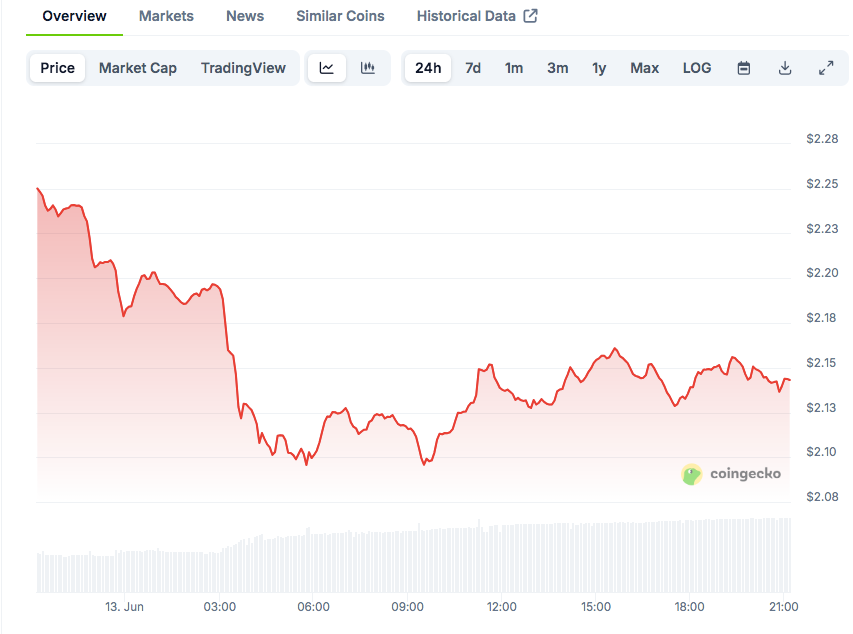
Task: Open the Markets tab
Action: click(166, 16)
